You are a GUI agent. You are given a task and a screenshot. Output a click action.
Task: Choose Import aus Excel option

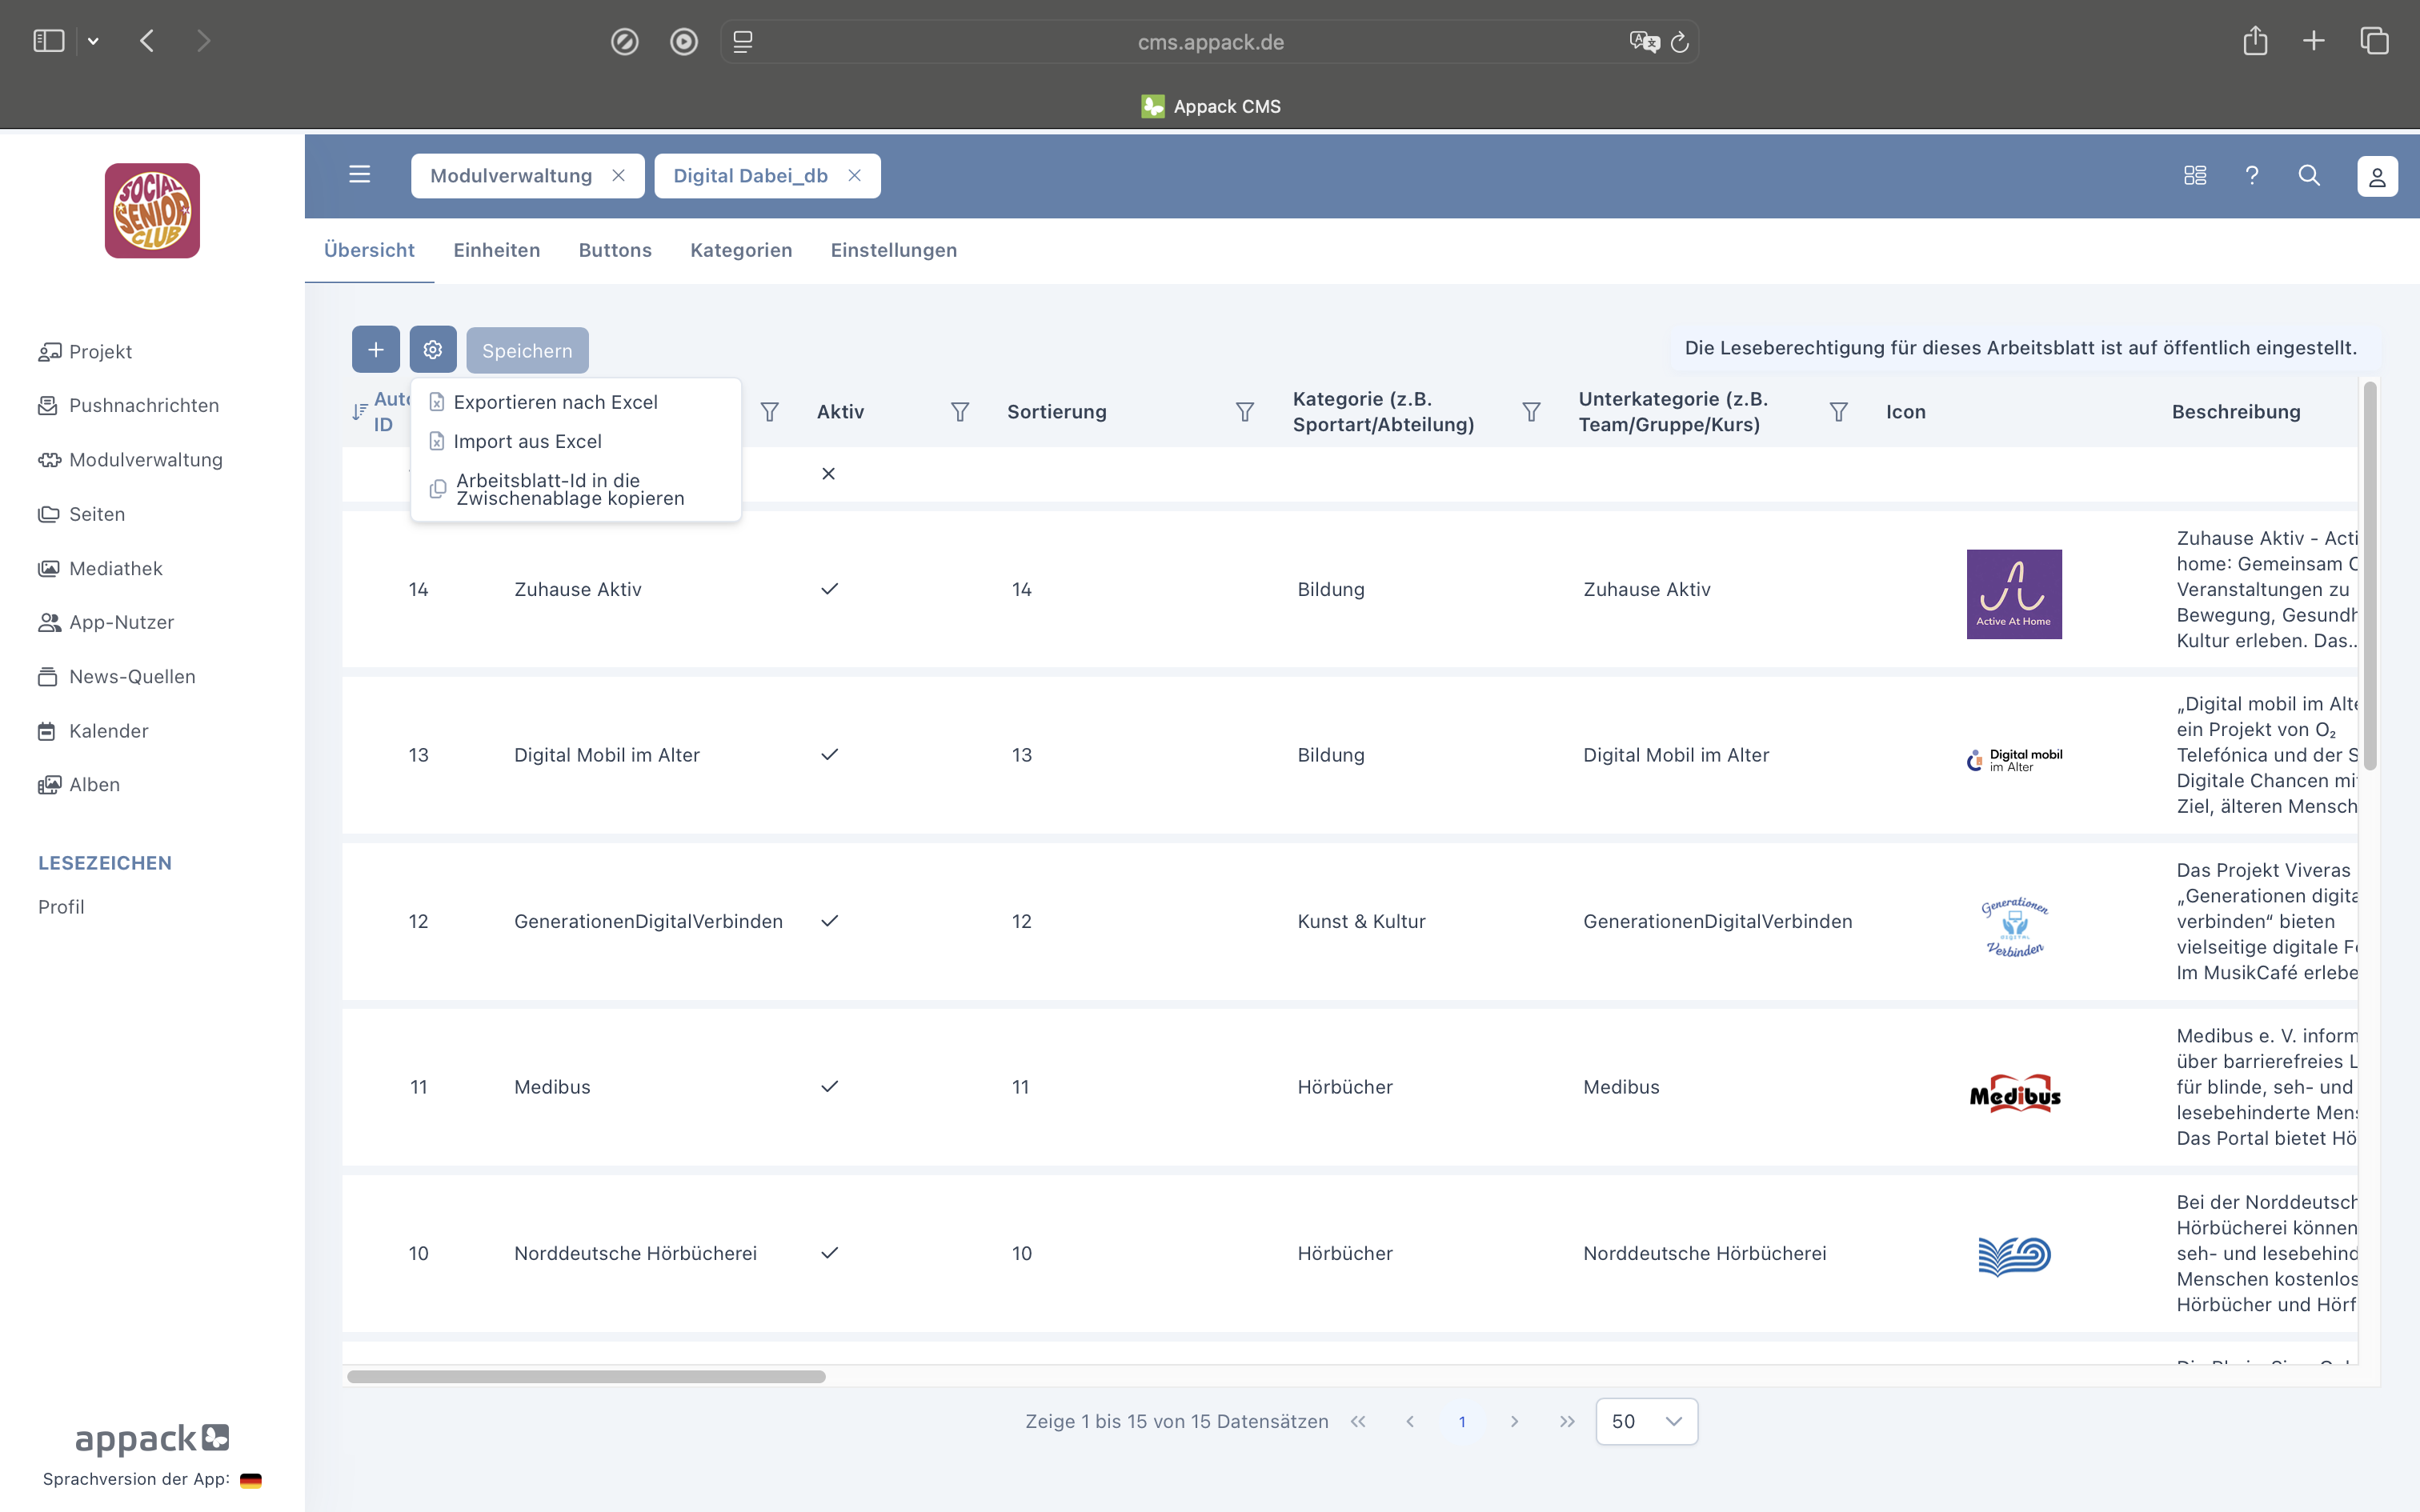click(x=527, y=441)
